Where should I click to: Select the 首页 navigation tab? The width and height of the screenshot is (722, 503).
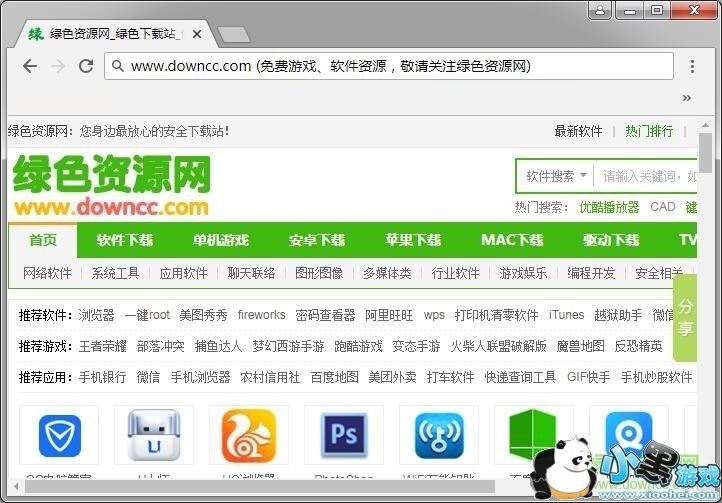pos(43,240)
